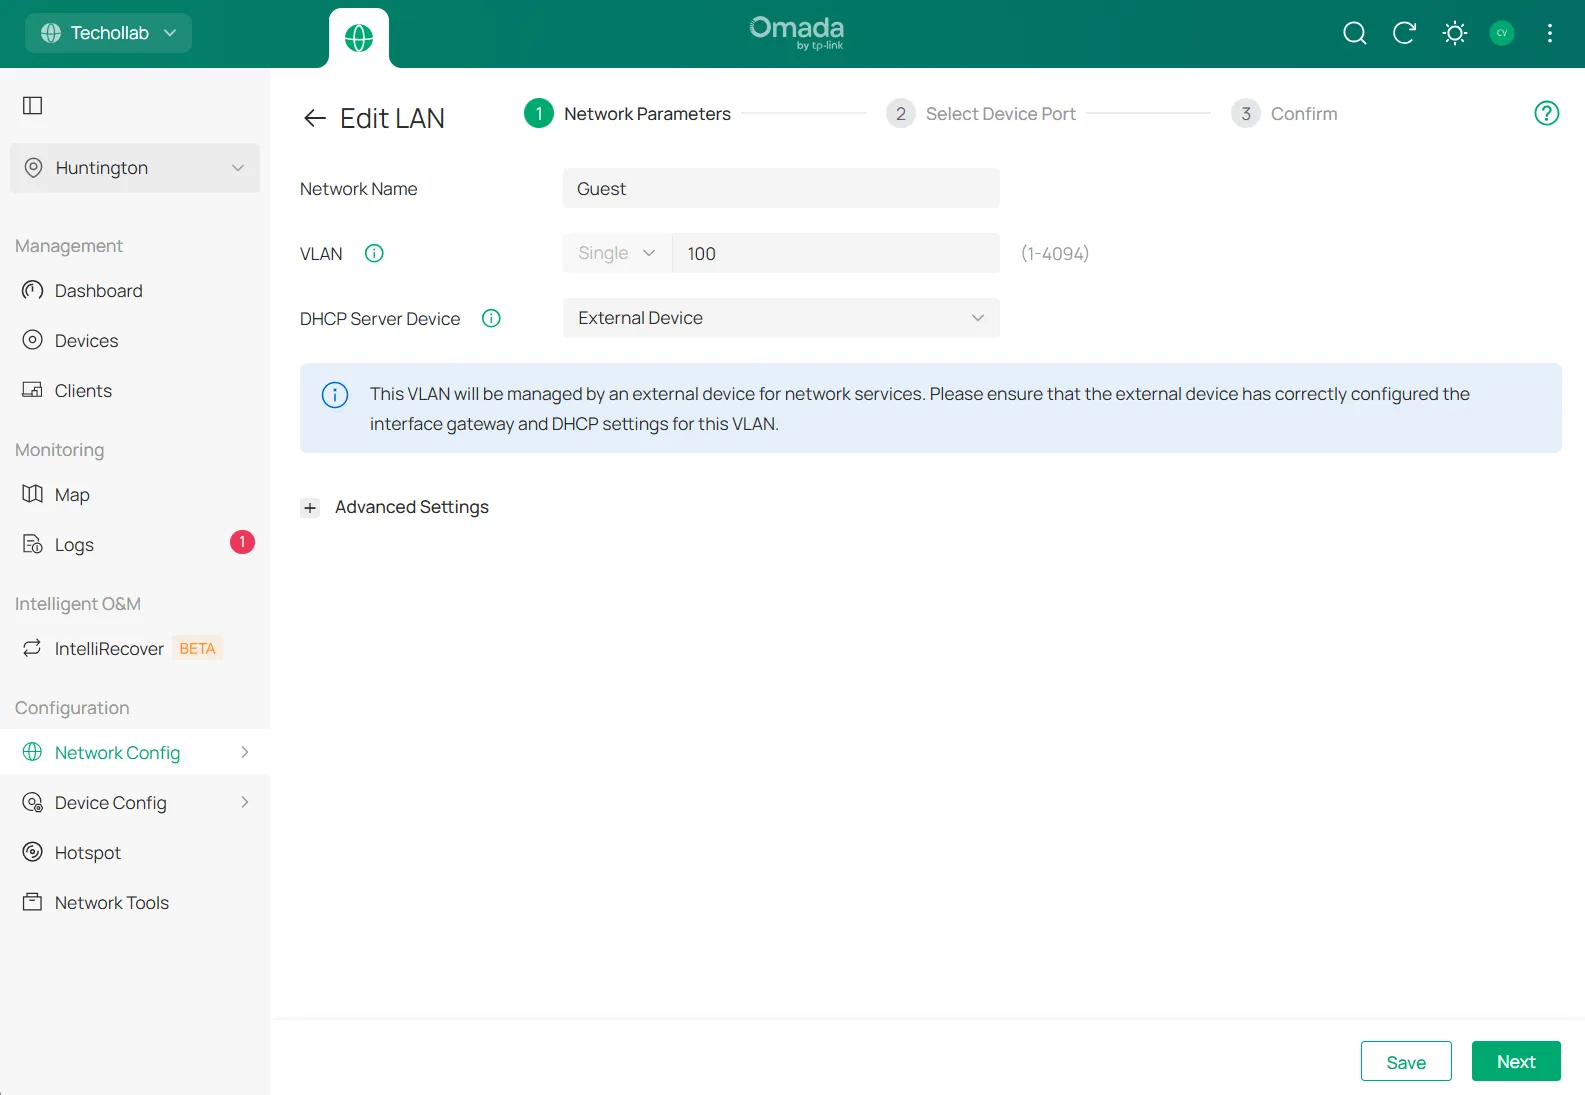
Task: Open the vertical three-dot more menu
Action: point(1550,33)
